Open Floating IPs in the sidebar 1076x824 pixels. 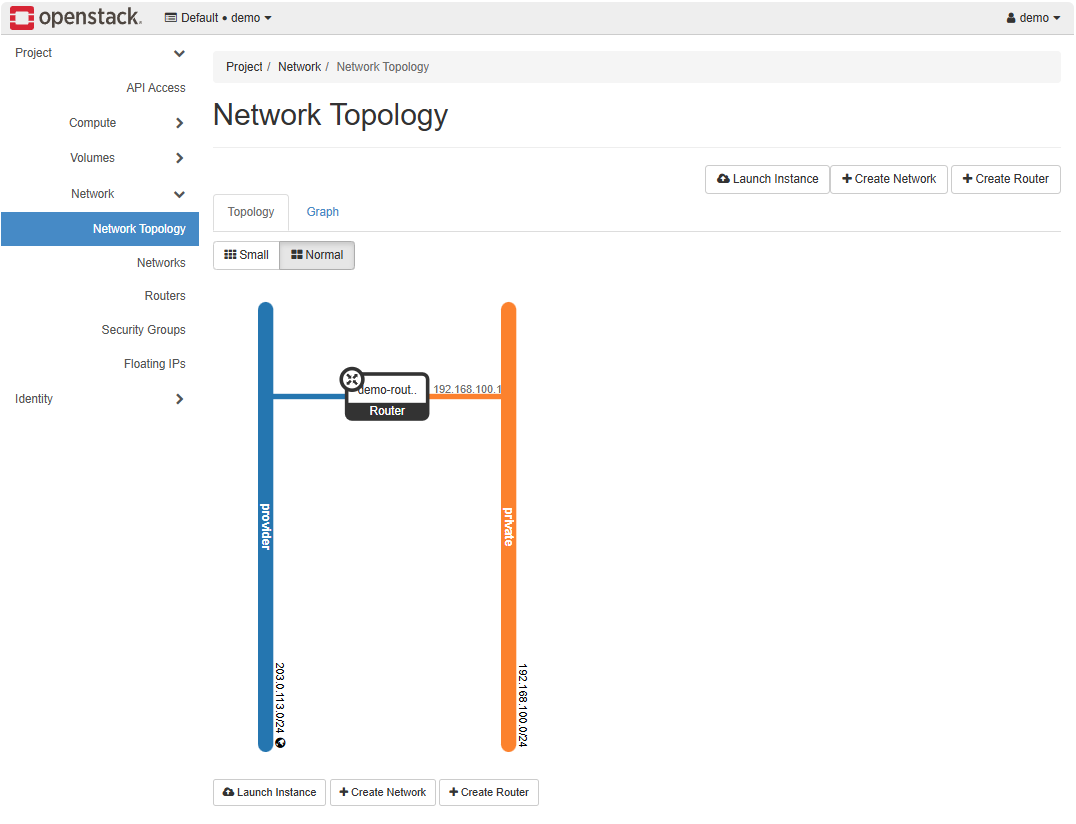click(154, 364)
